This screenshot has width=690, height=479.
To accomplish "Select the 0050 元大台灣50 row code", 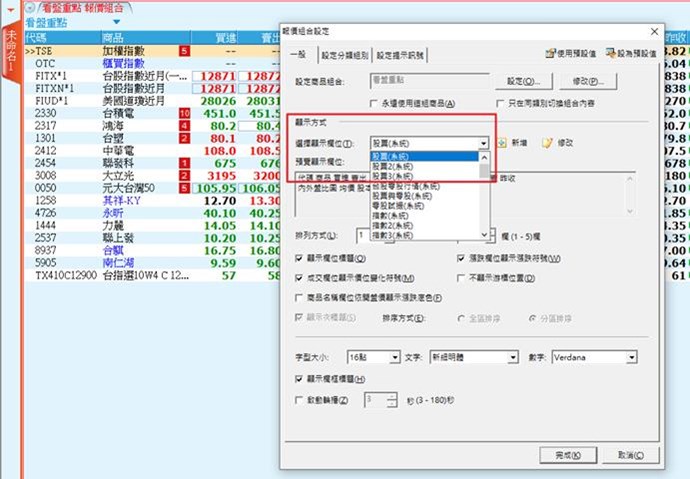I will tap(46, 188).
